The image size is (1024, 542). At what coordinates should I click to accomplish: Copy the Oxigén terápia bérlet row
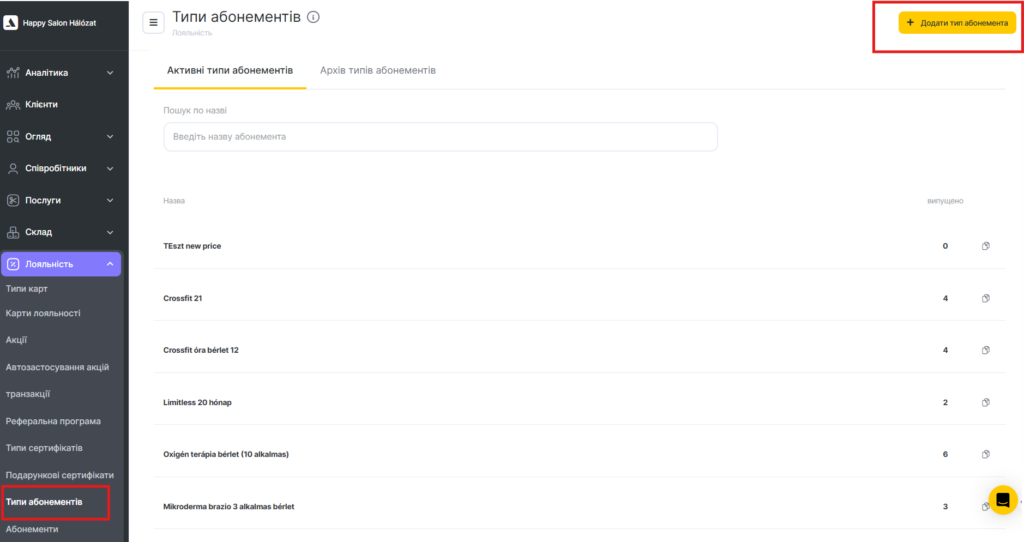tap(985, 454)
